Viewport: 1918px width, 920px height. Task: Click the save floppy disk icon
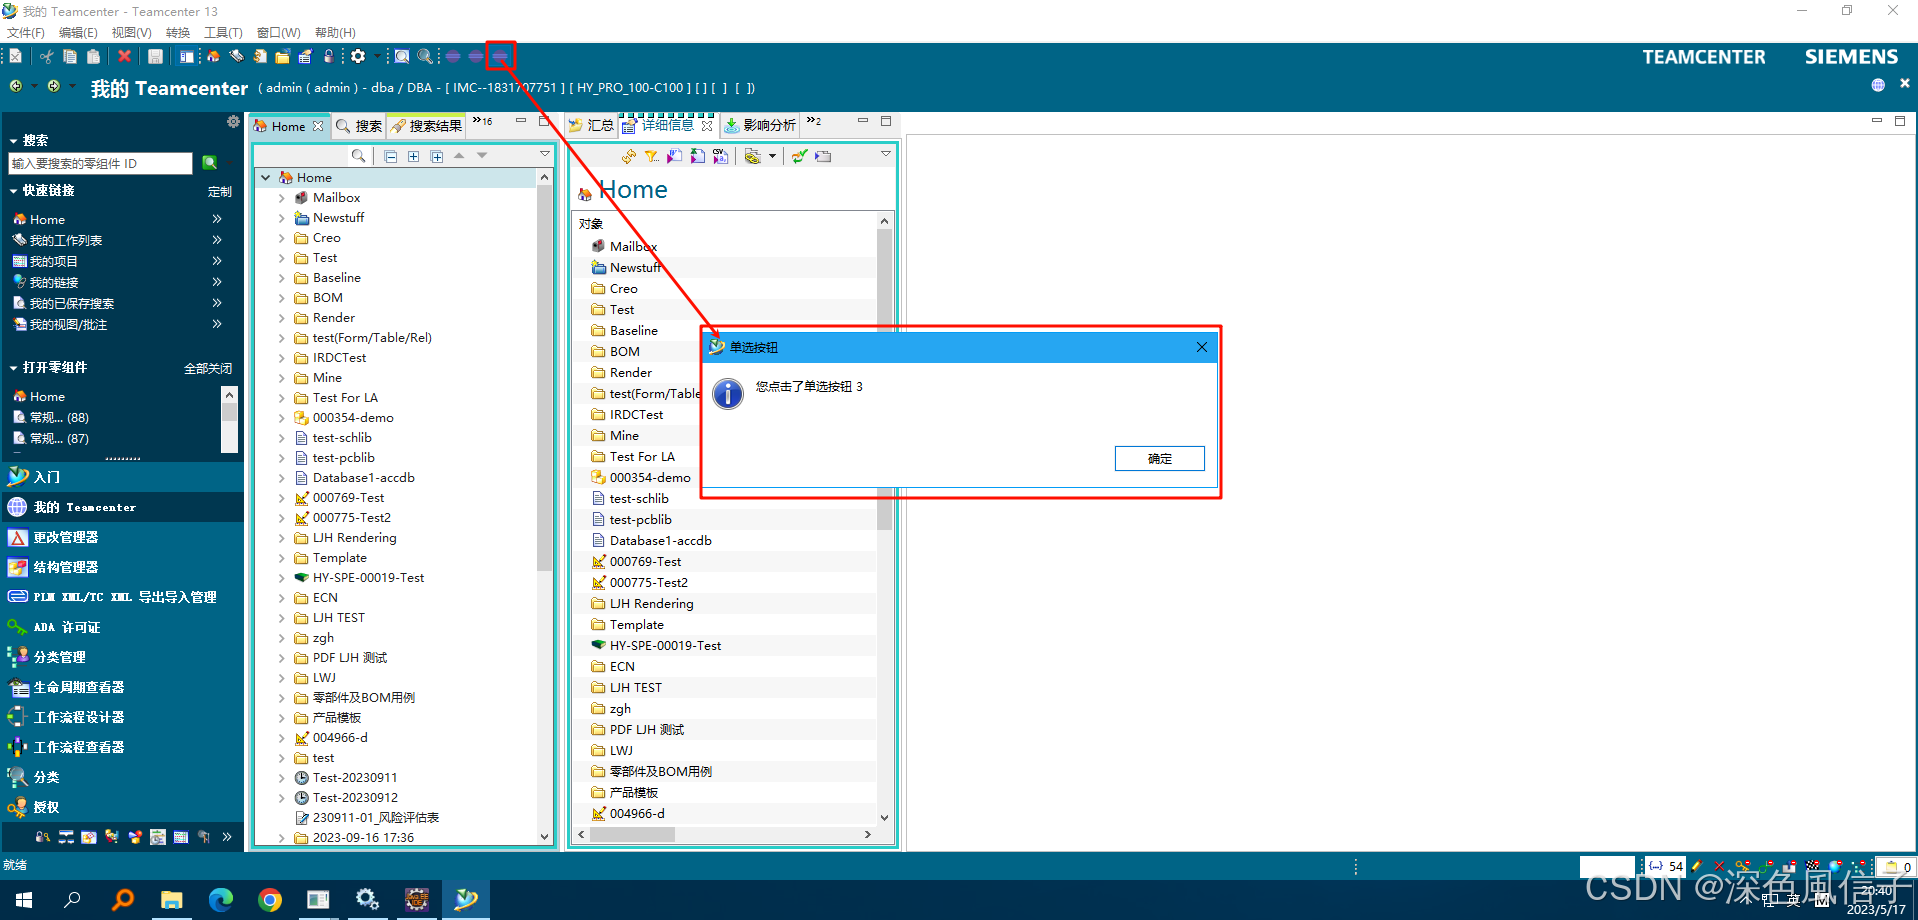coord(155,57)
